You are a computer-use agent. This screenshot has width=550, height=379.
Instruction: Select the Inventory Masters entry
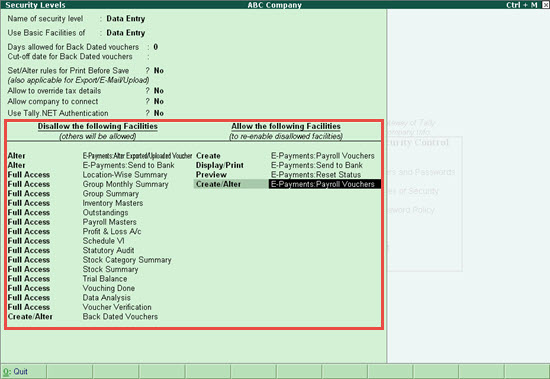coord(113,203)
